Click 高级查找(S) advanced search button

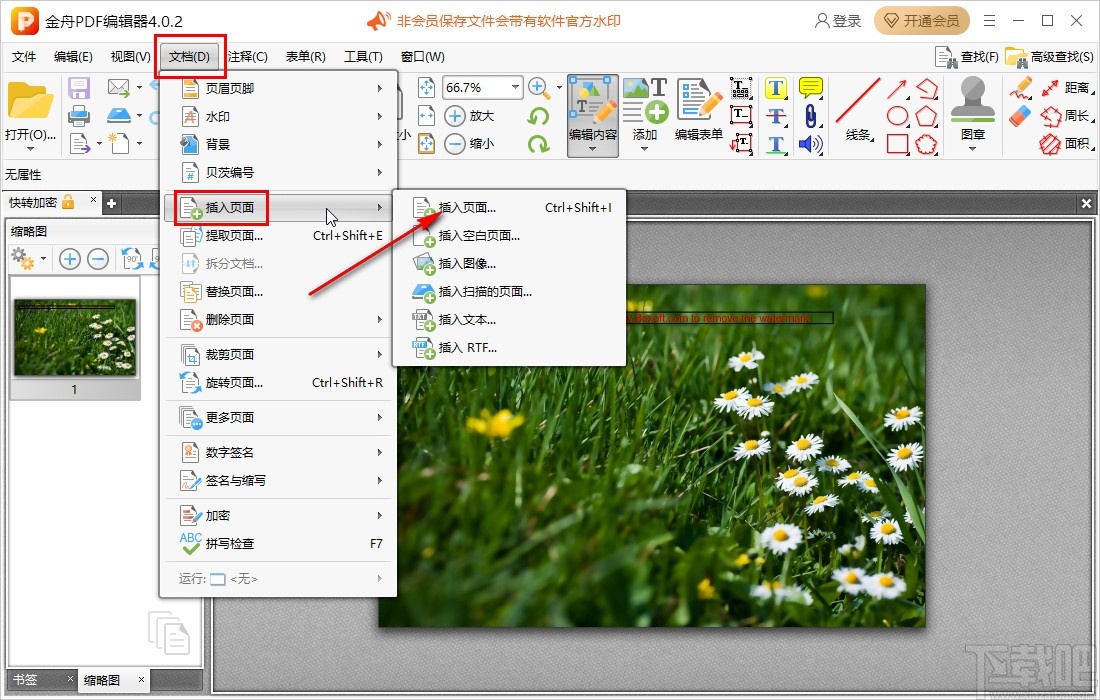click(x=1049, y=57)
